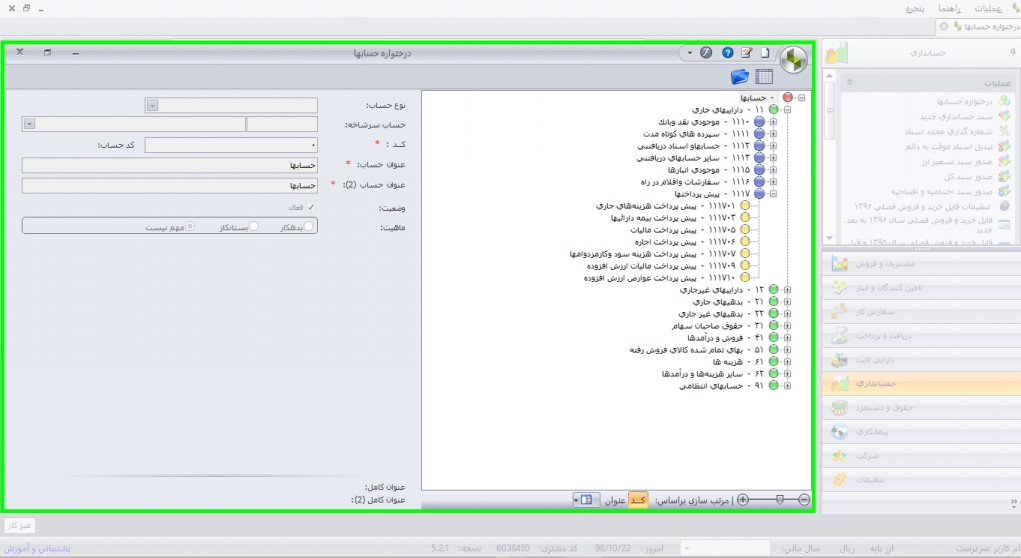Click the edit notepad-with-pencil icon
This screenshot has width=1021, height=558.
746,53
